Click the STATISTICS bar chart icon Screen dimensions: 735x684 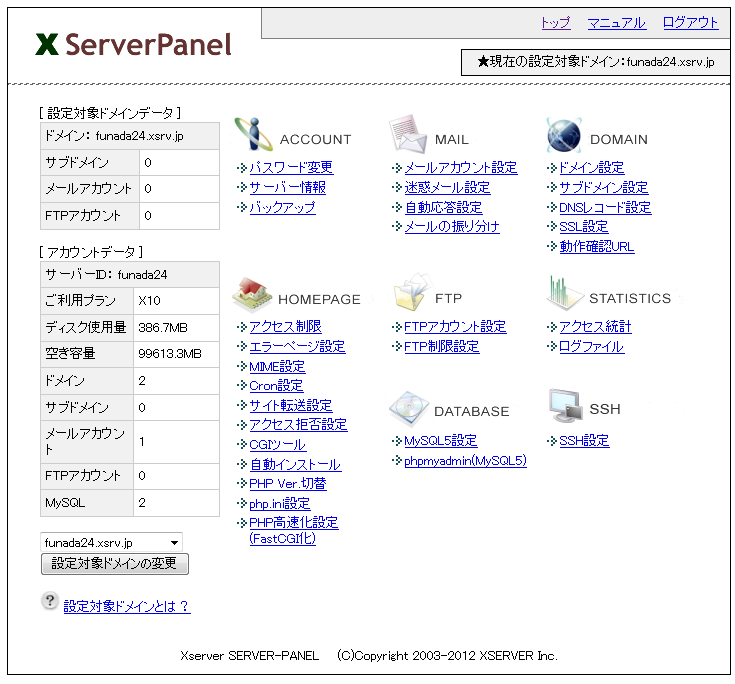pos(564,293)
